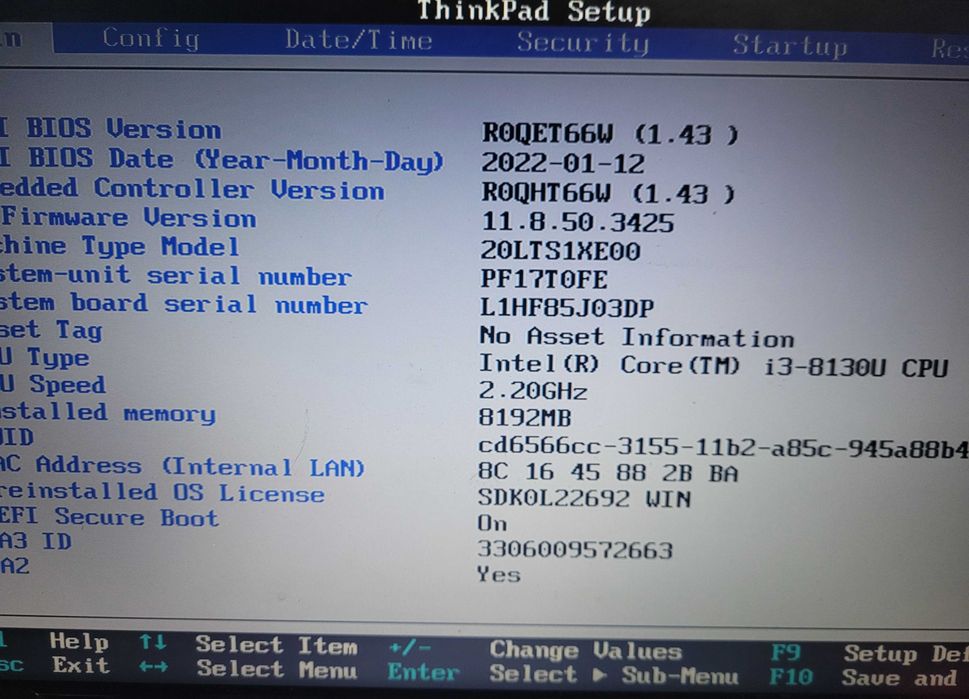Click the F9 key hint
The width and height of the screenshot is (969, 699).
point(785,653)
